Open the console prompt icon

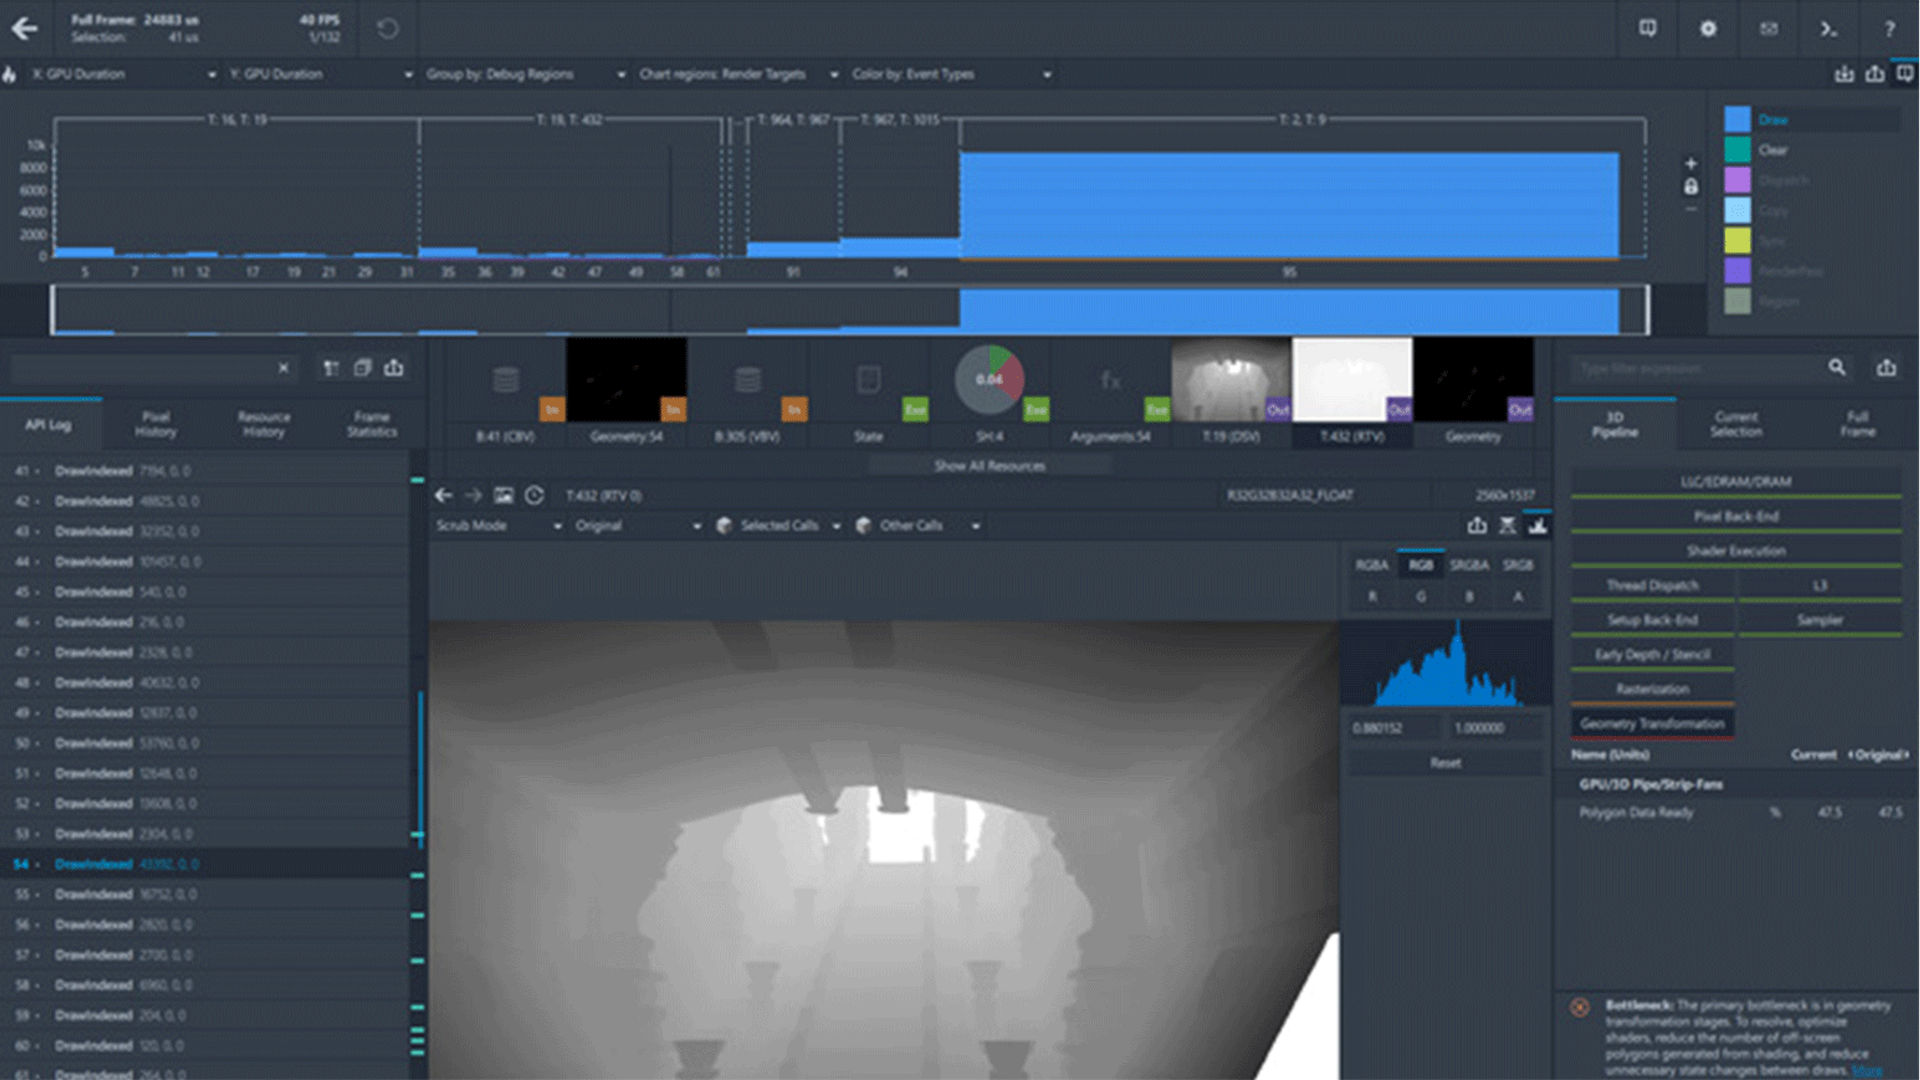tap(1829, 28)
